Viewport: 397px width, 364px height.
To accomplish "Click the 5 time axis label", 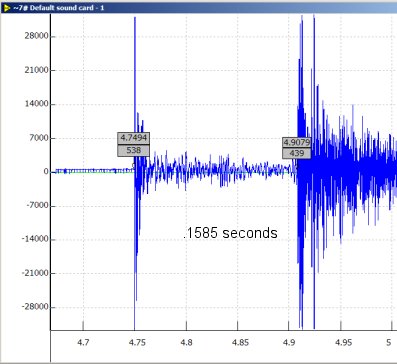I will tap(388, 342).
